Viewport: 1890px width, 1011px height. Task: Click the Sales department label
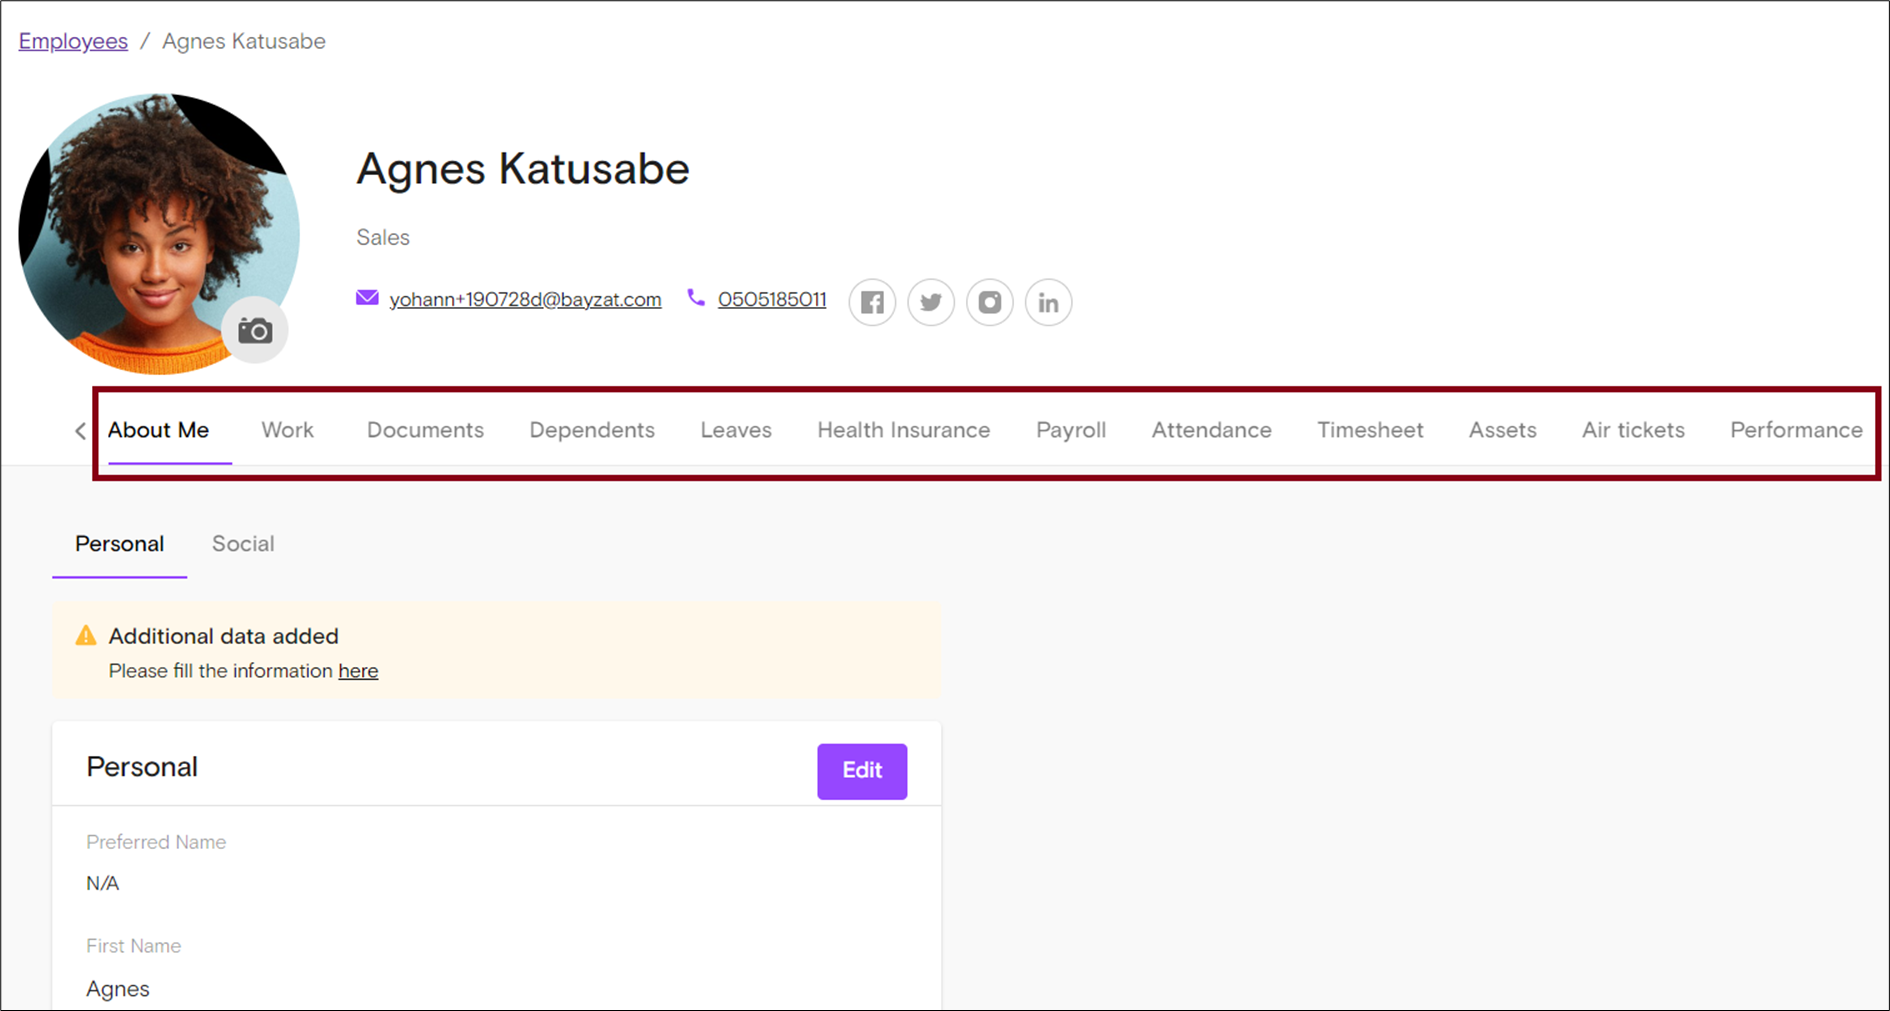point(383,237)
